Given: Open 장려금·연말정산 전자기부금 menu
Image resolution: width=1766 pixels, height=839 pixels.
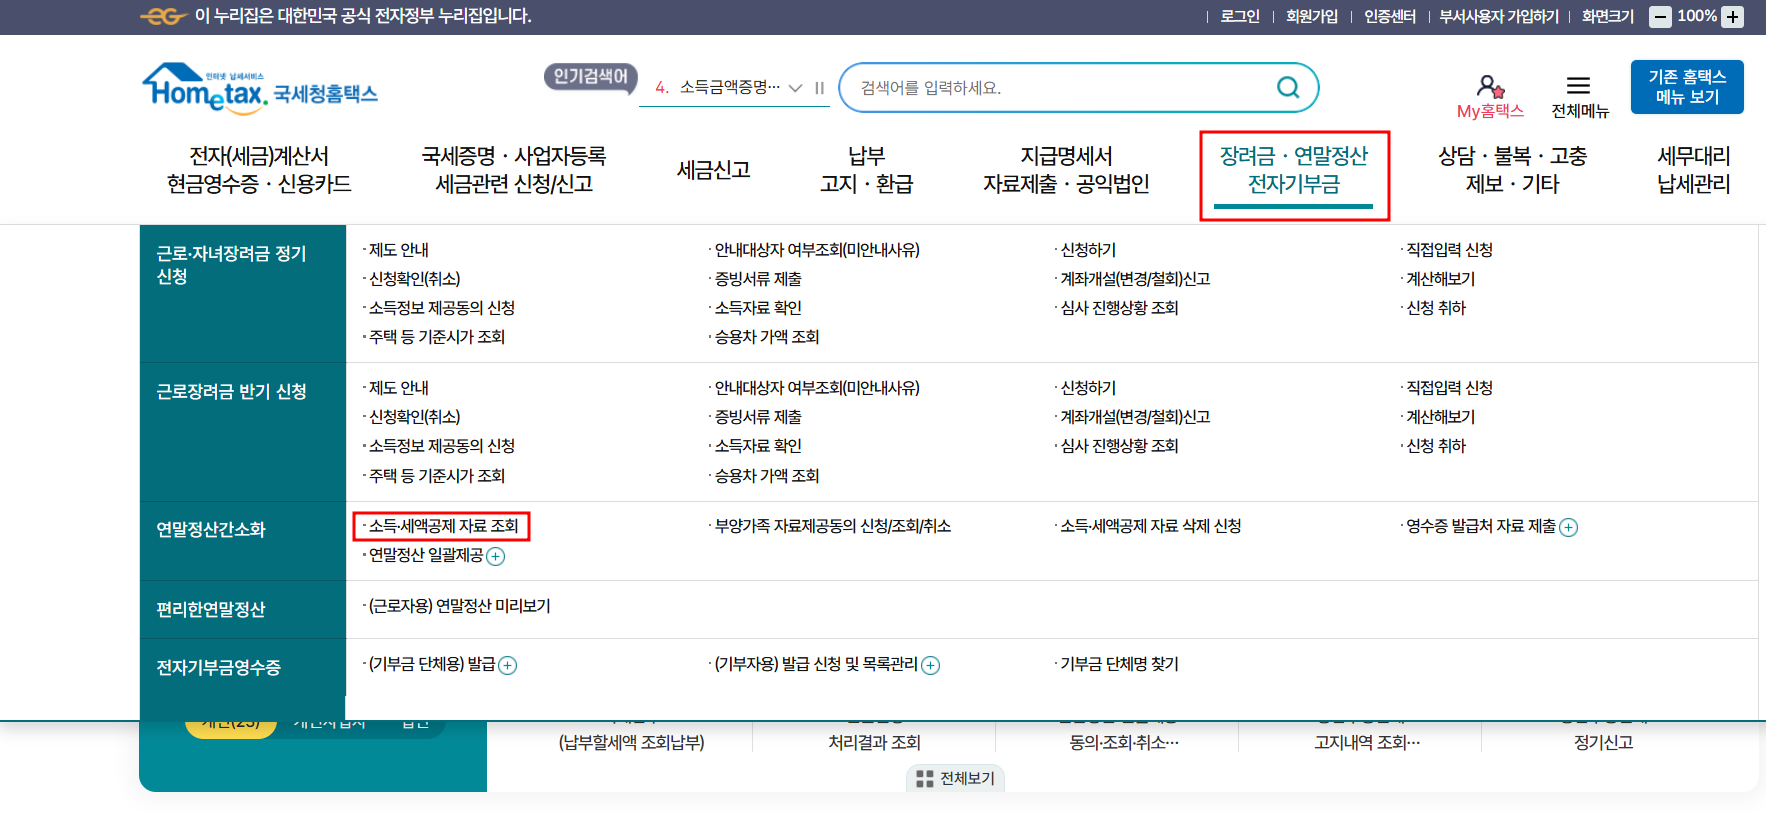Looking at the screenshot, I should pos(1294,170).
